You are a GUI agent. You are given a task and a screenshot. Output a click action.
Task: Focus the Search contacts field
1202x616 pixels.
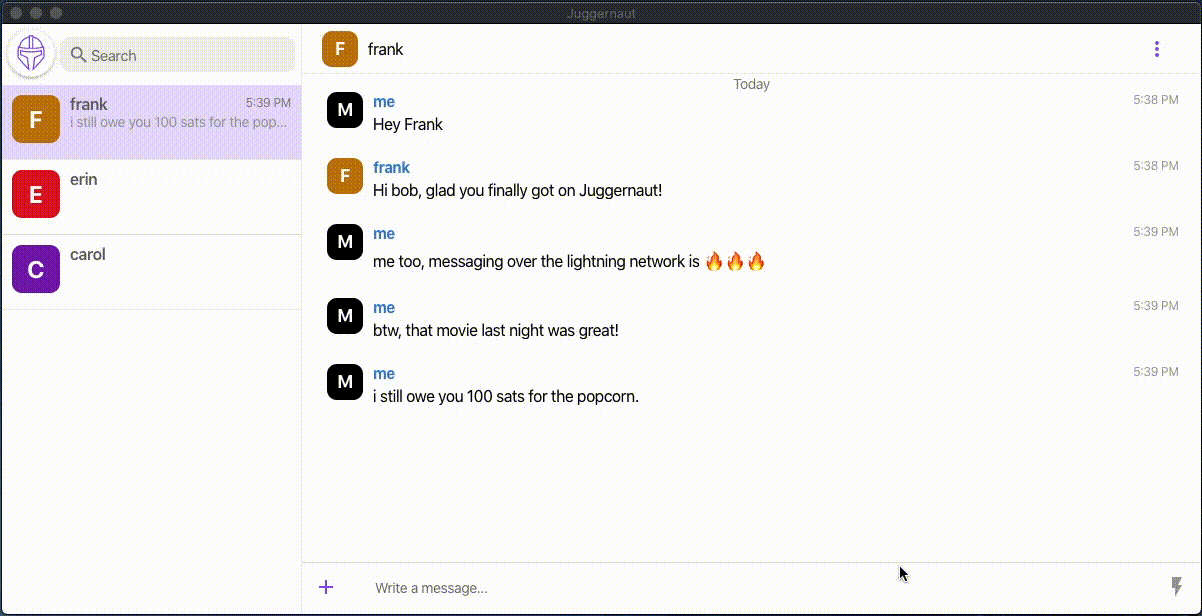pyautogui.click(x=185, y=55)
